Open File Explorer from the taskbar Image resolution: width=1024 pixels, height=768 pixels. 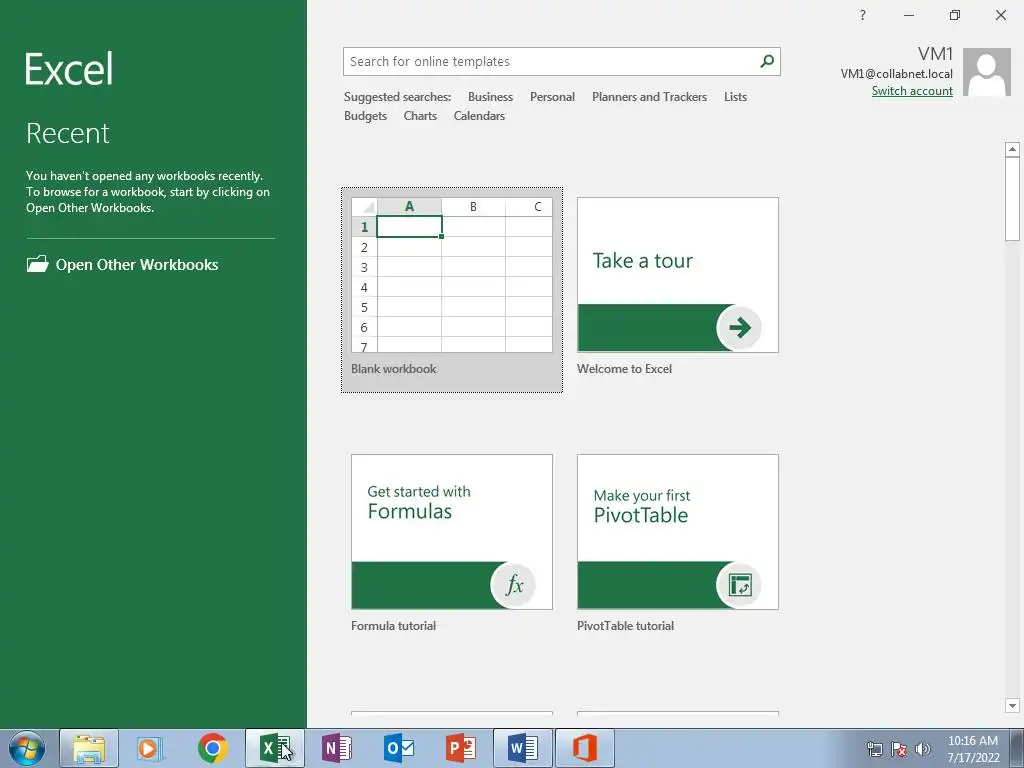(x=89, y=748)
